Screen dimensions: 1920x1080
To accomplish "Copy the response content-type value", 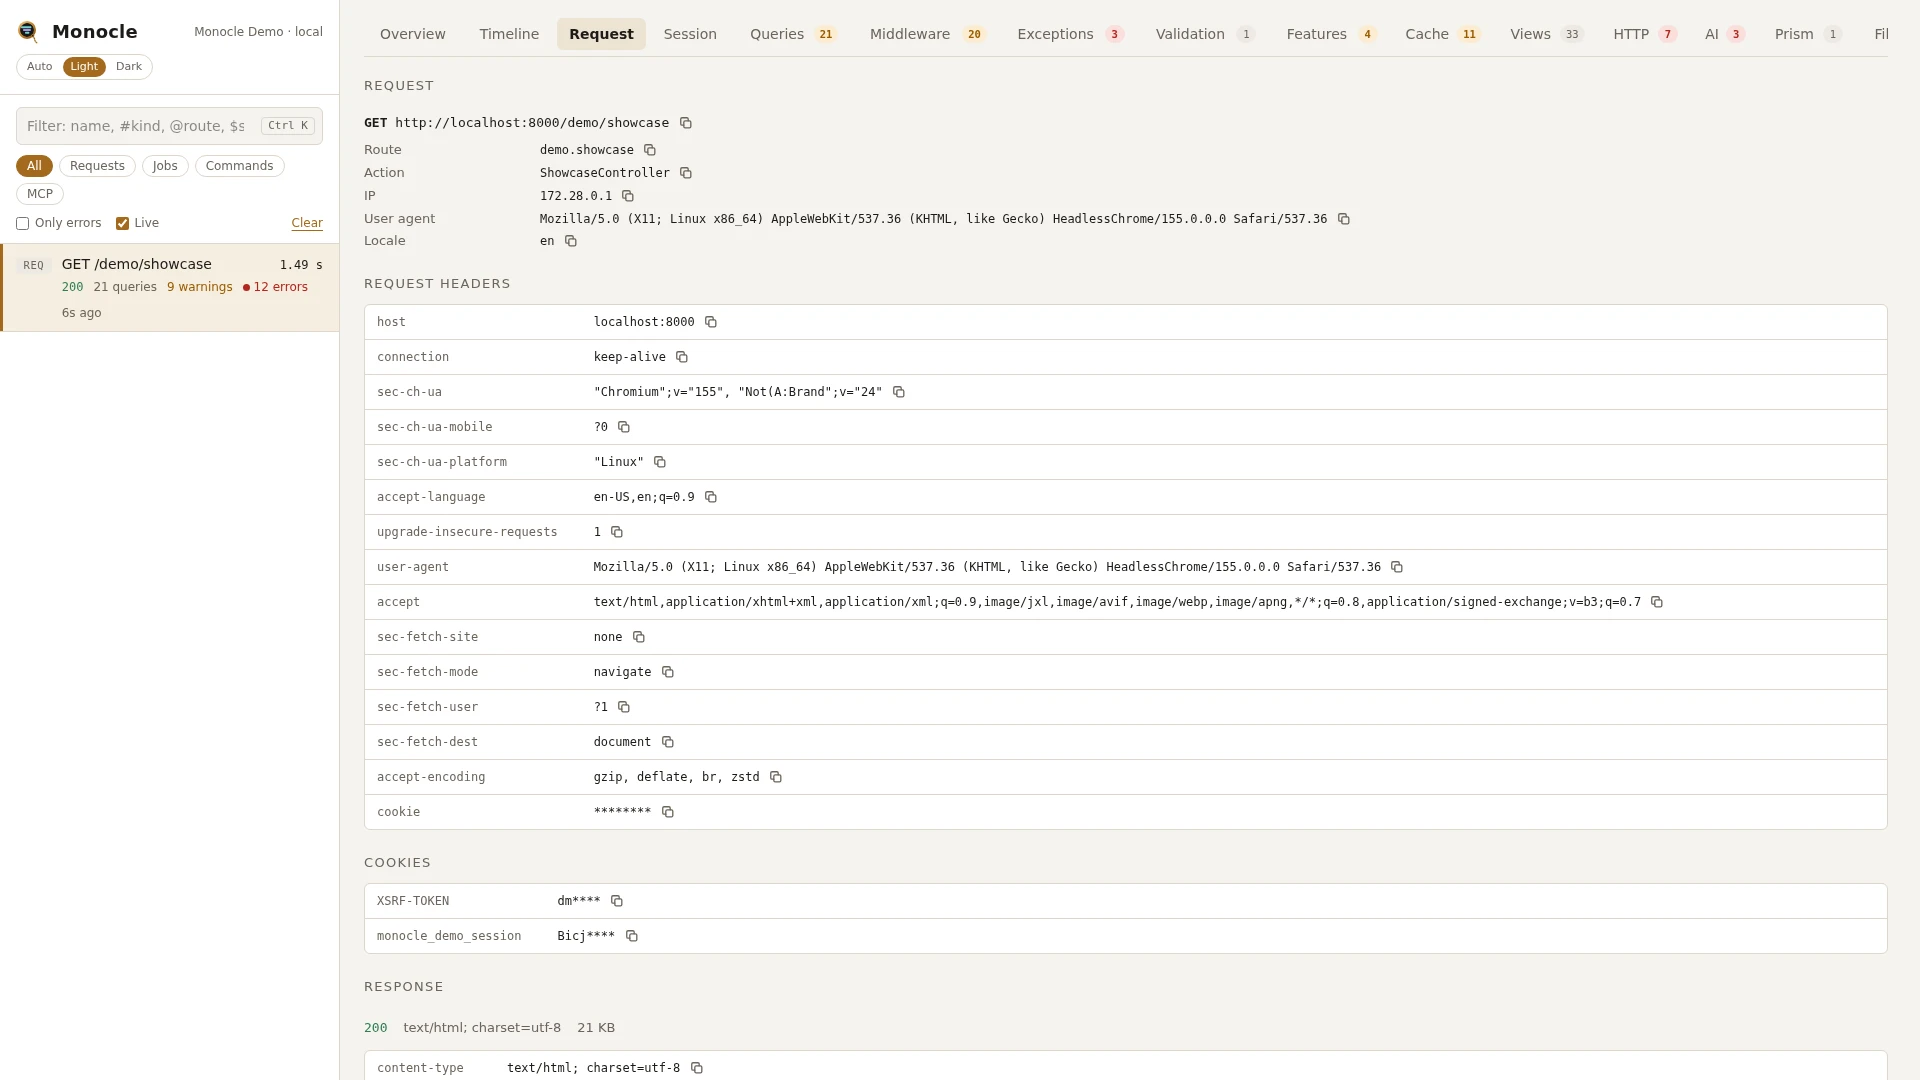I will [x=697, y=1068].
